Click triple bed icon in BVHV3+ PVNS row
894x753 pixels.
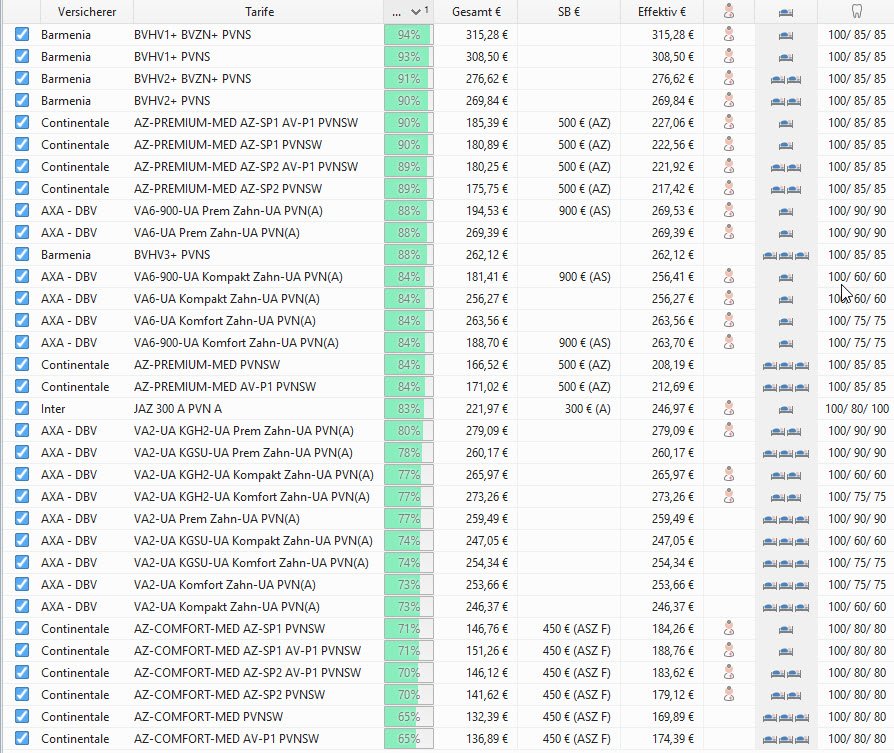tap(786, 255)
